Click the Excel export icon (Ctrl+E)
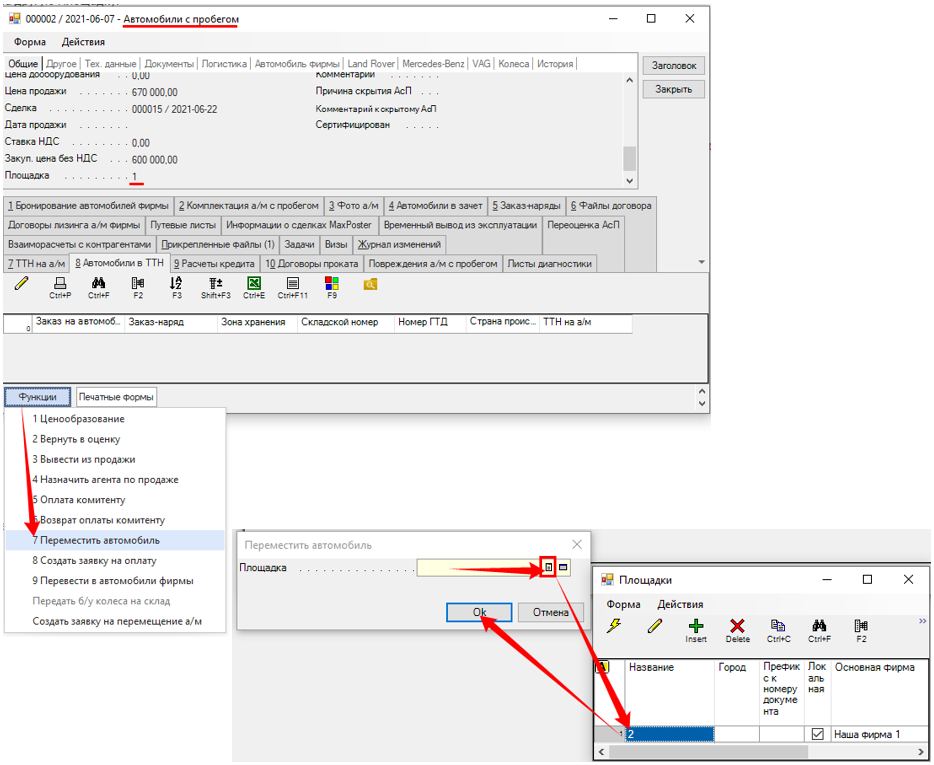Screen dimensions: 934x765 (x=254, y=284)
